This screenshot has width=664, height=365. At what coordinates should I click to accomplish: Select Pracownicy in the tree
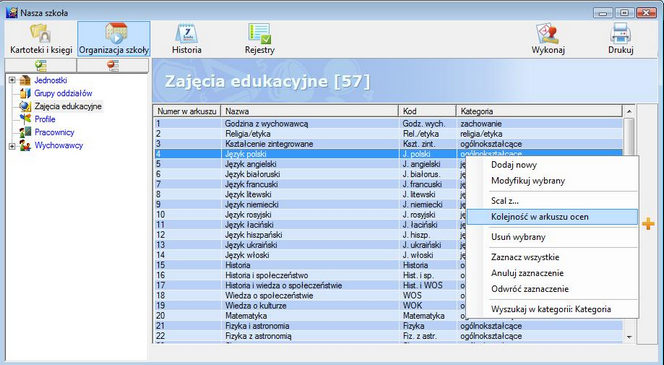pos(54,132)
